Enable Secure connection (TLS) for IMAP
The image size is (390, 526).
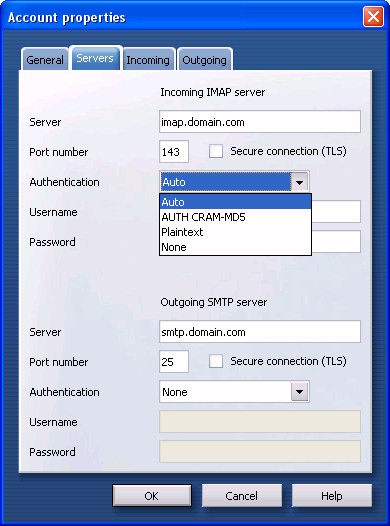pyautogui.click(x=216, y=151)
